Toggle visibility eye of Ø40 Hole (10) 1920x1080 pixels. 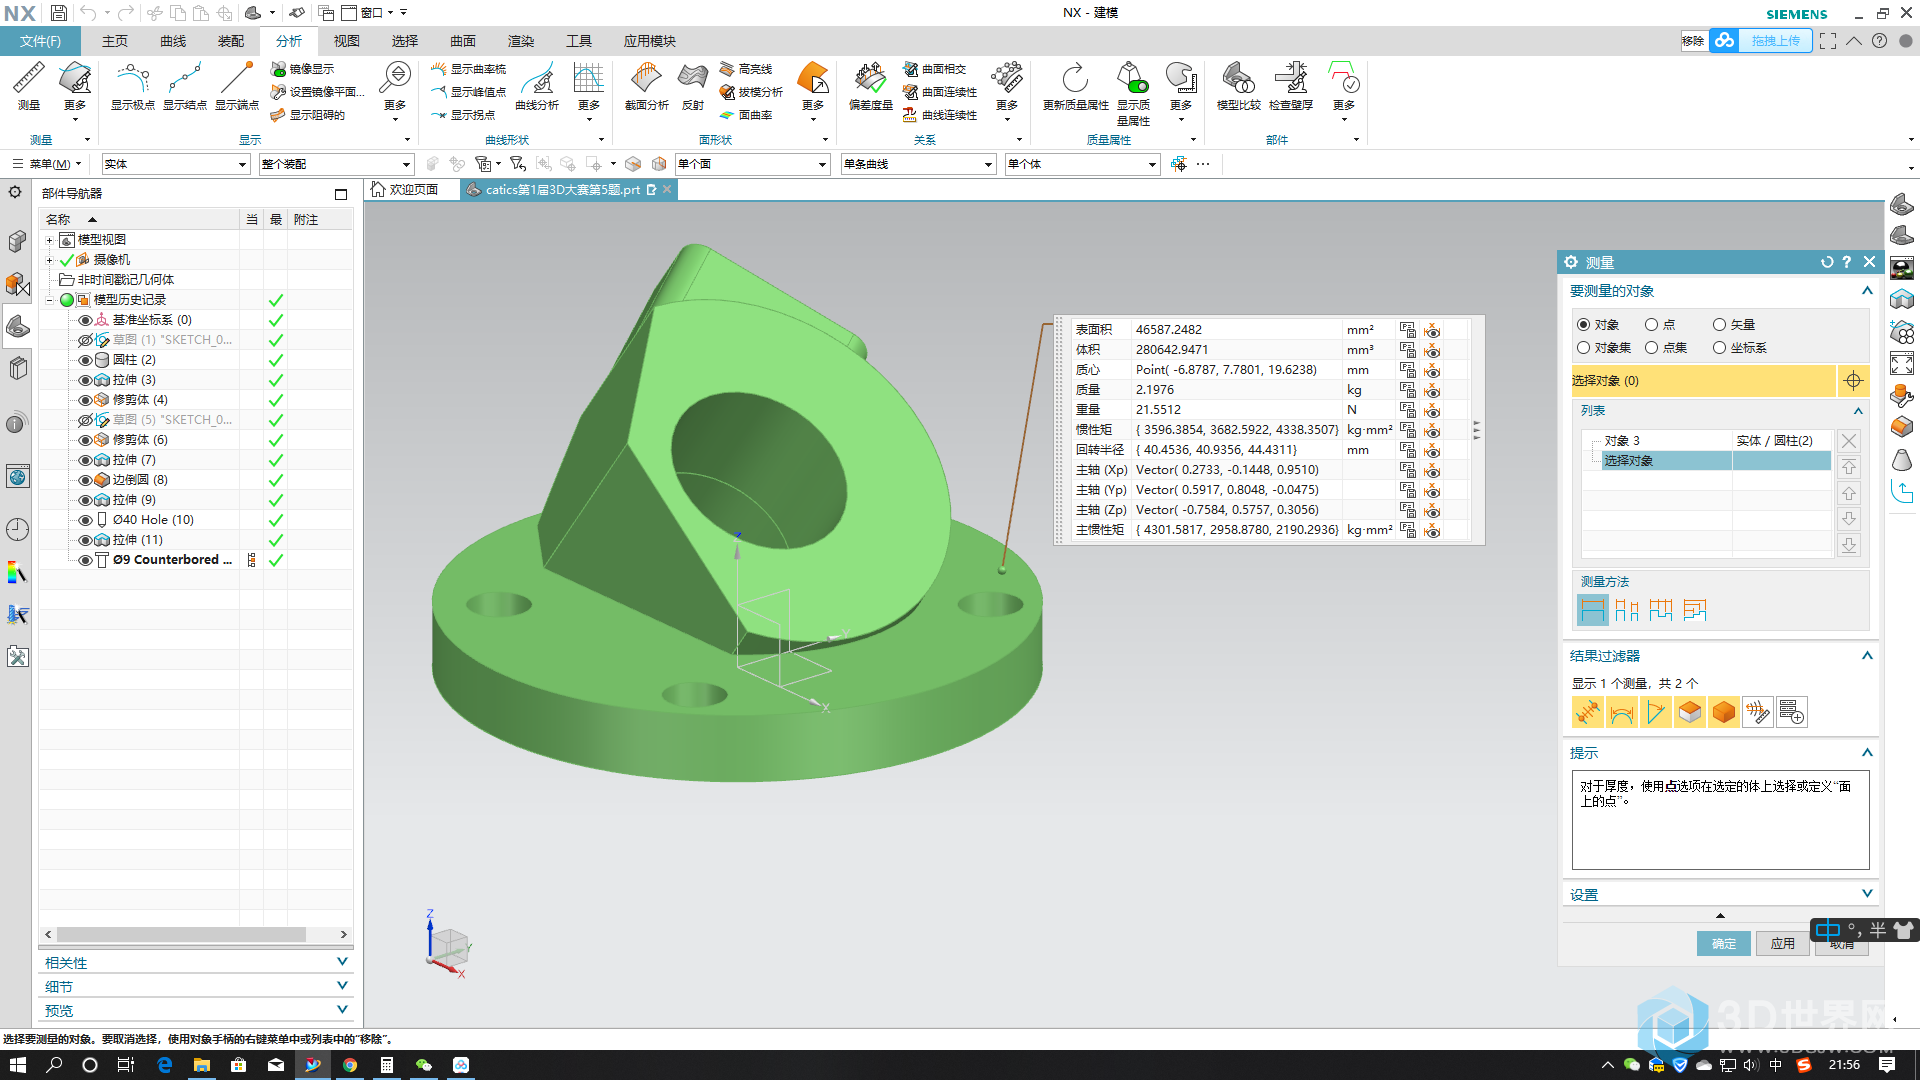click(85, 520)
